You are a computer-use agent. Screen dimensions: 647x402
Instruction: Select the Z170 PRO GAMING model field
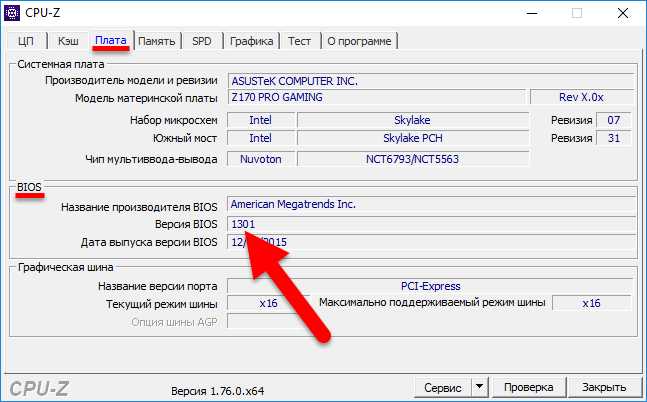click(x=377, y=97)
